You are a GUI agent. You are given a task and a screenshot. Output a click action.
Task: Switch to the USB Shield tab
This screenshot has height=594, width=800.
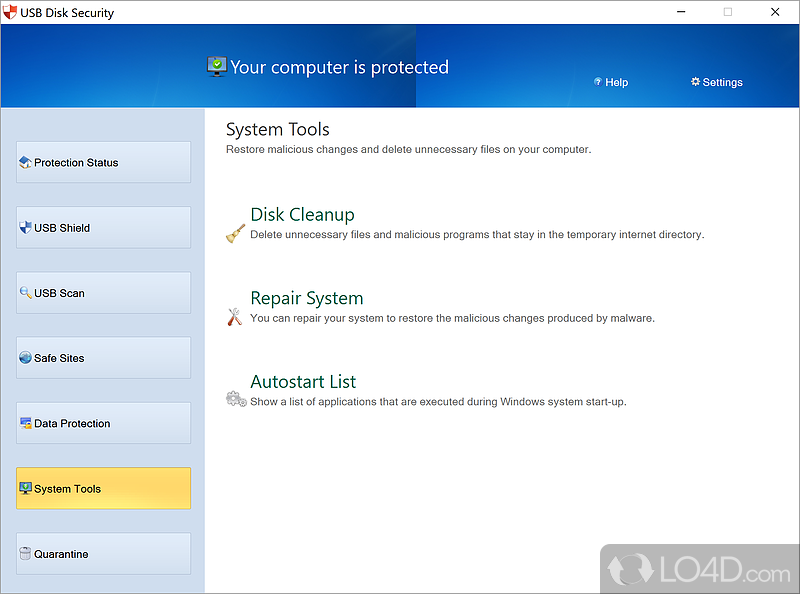point(103,227)
